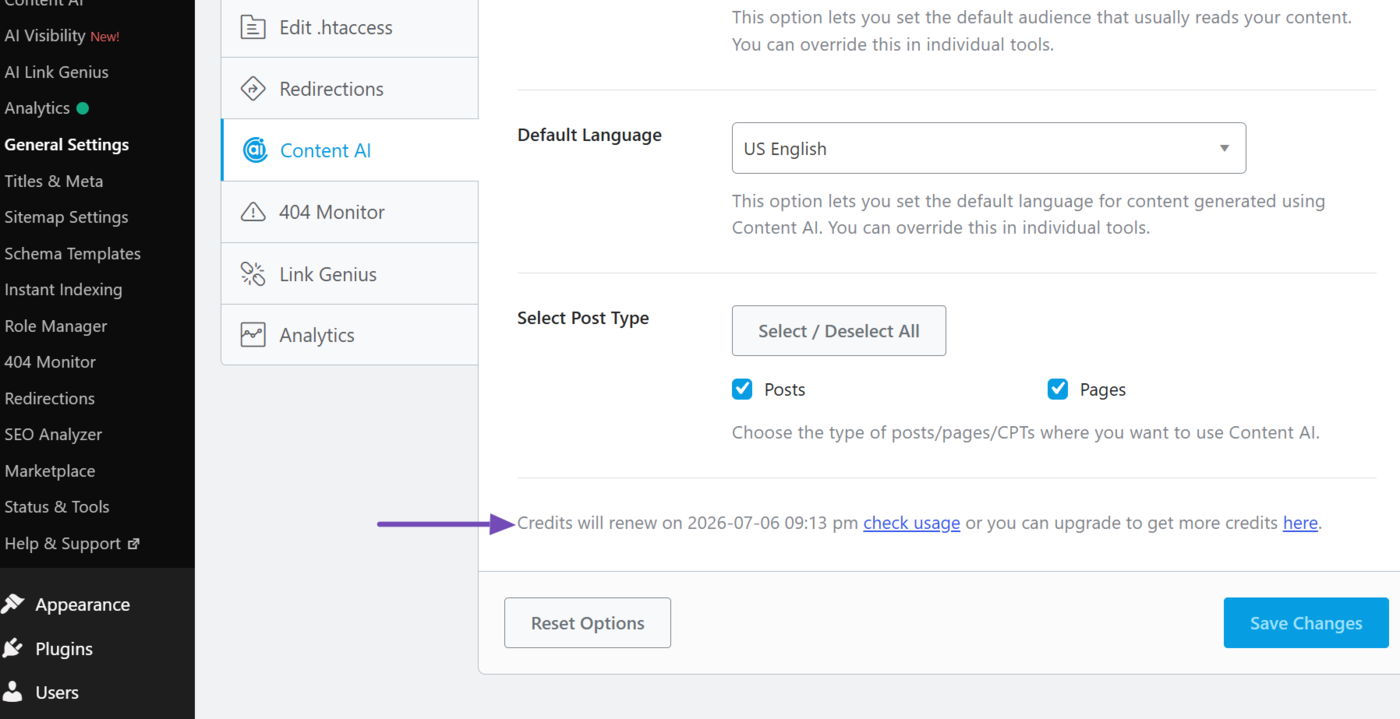Select General Settings in the sidebar
Screen dimensions: 1400x719
pyautogui.click(x=66, y=145)
